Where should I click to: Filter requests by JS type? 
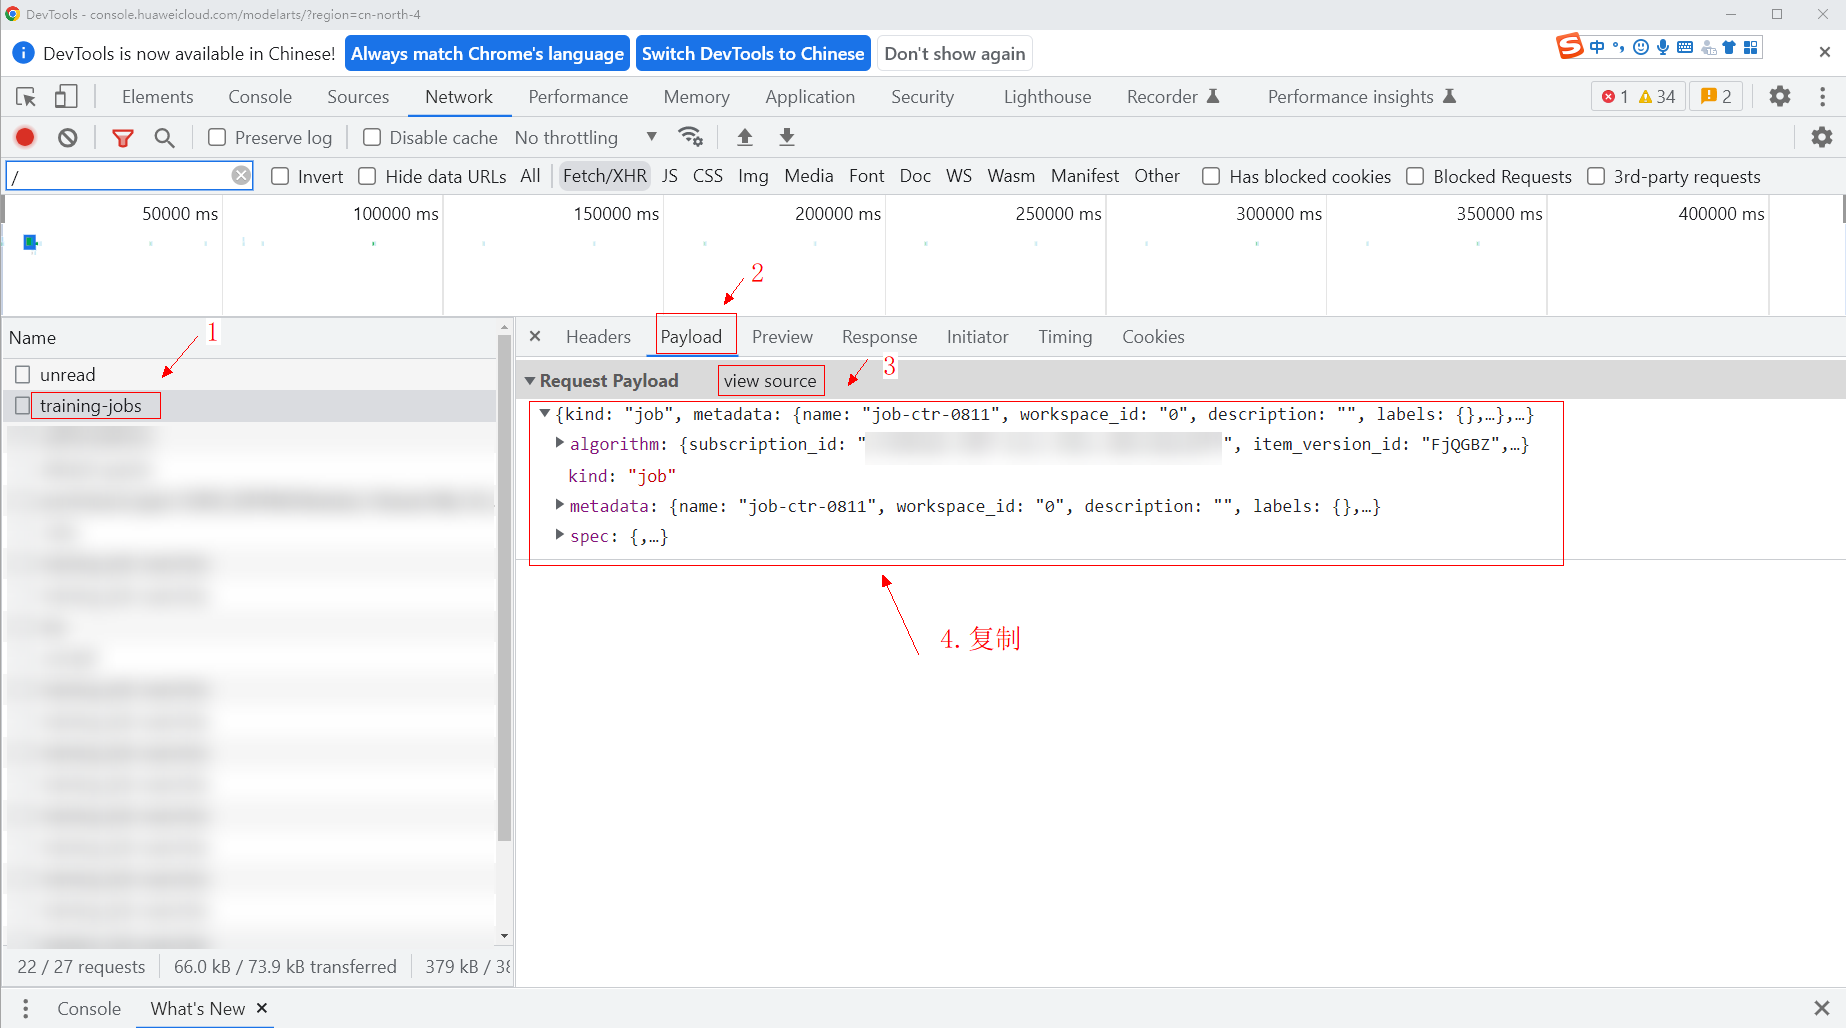(x=670, y=176)
